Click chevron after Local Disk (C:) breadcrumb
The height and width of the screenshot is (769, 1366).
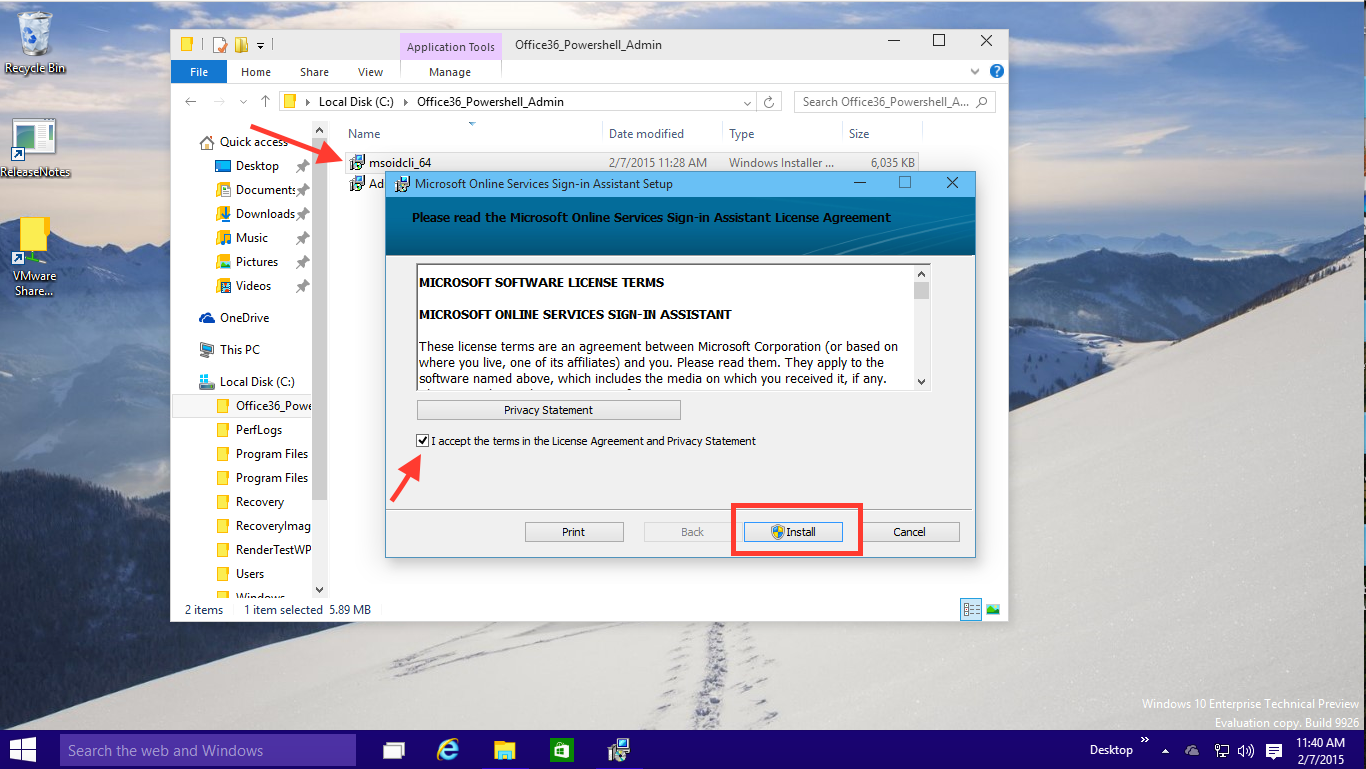(405, 102)
